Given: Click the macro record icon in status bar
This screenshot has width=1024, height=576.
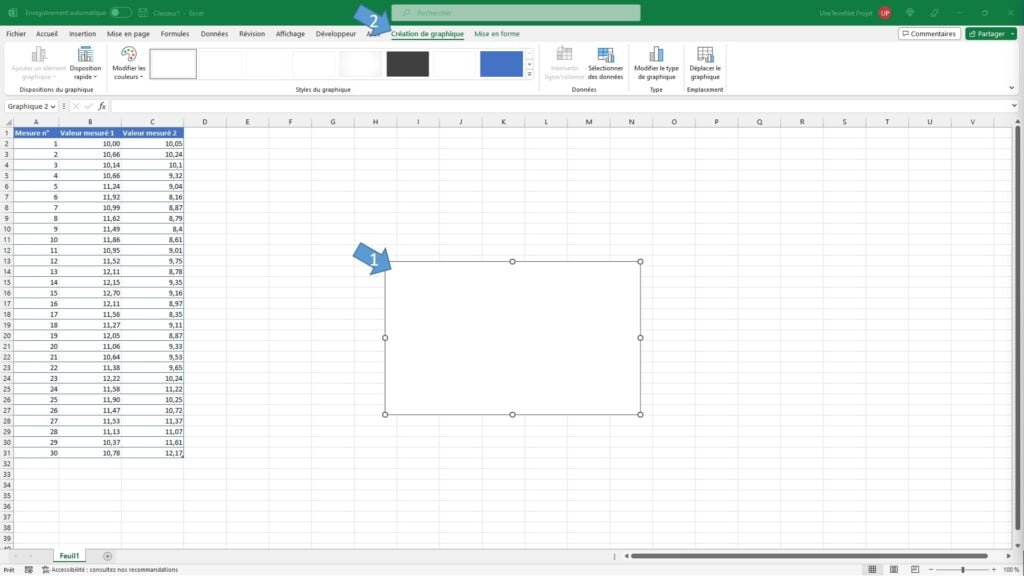Looking at the screenshot, I should pyautogui.click(x=29, y=570).
